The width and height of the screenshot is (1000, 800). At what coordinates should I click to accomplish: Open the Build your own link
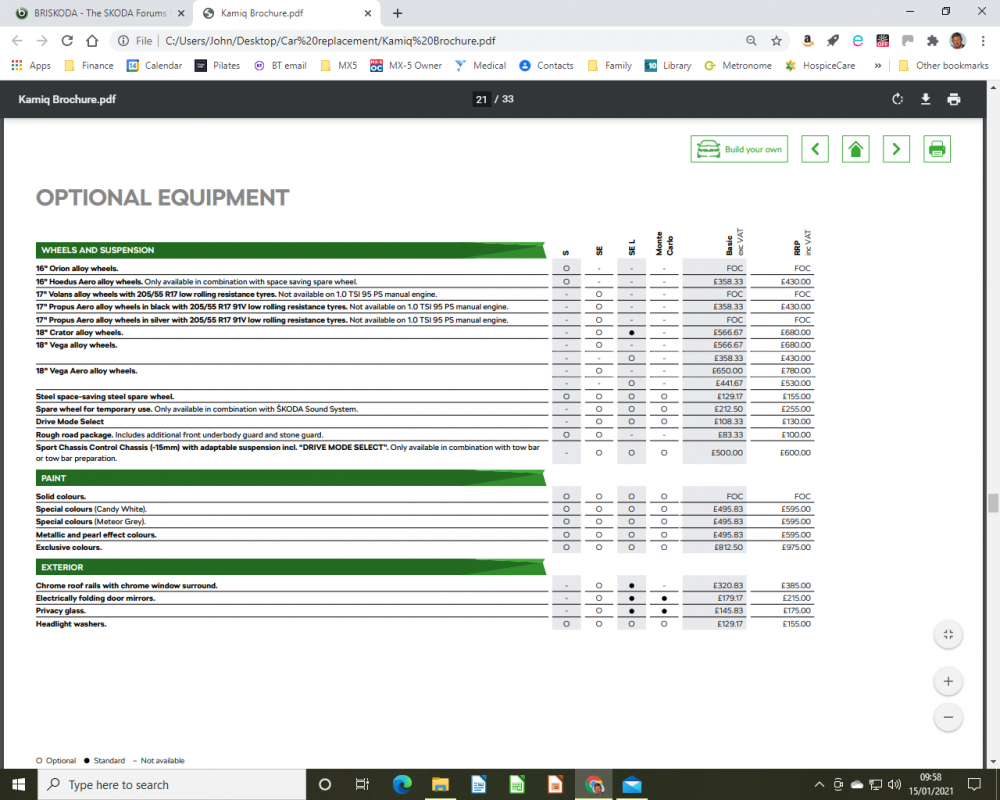pyautogui.click(x=739, y=149)
